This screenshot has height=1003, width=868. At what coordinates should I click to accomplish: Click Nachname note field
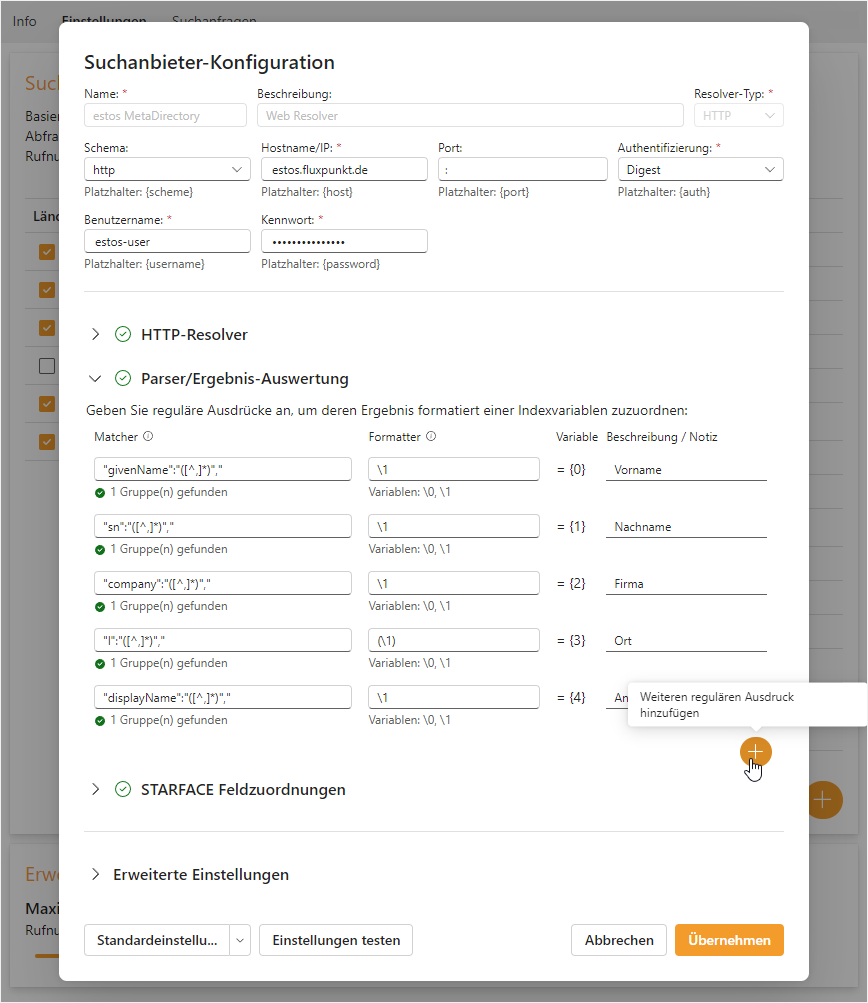pos(686,526)
